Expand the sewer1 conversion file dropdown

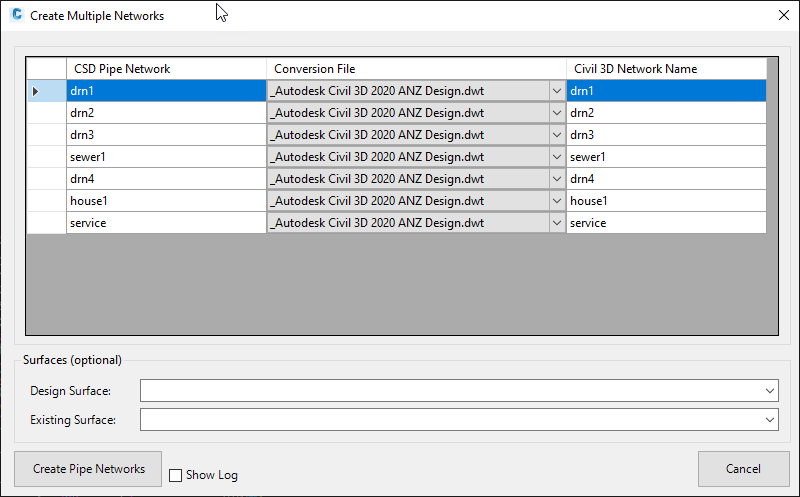click(557, 157)
